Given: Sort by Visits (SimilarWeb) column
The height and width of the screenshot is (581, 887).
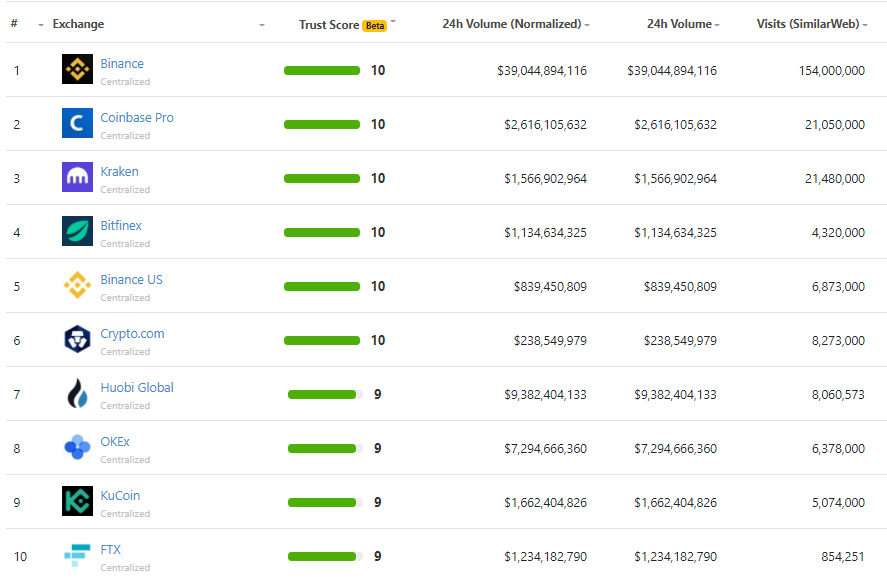Looking at the screenshot, I should [x=812, y=24].
